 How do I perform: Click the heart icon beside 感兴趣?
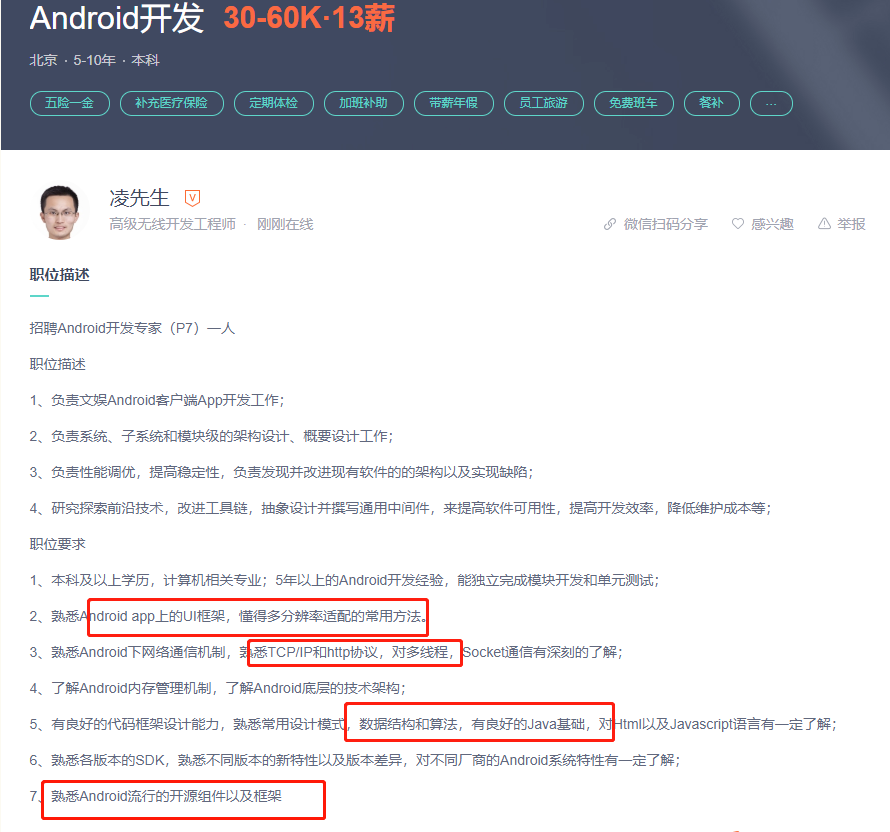point(738,224)
